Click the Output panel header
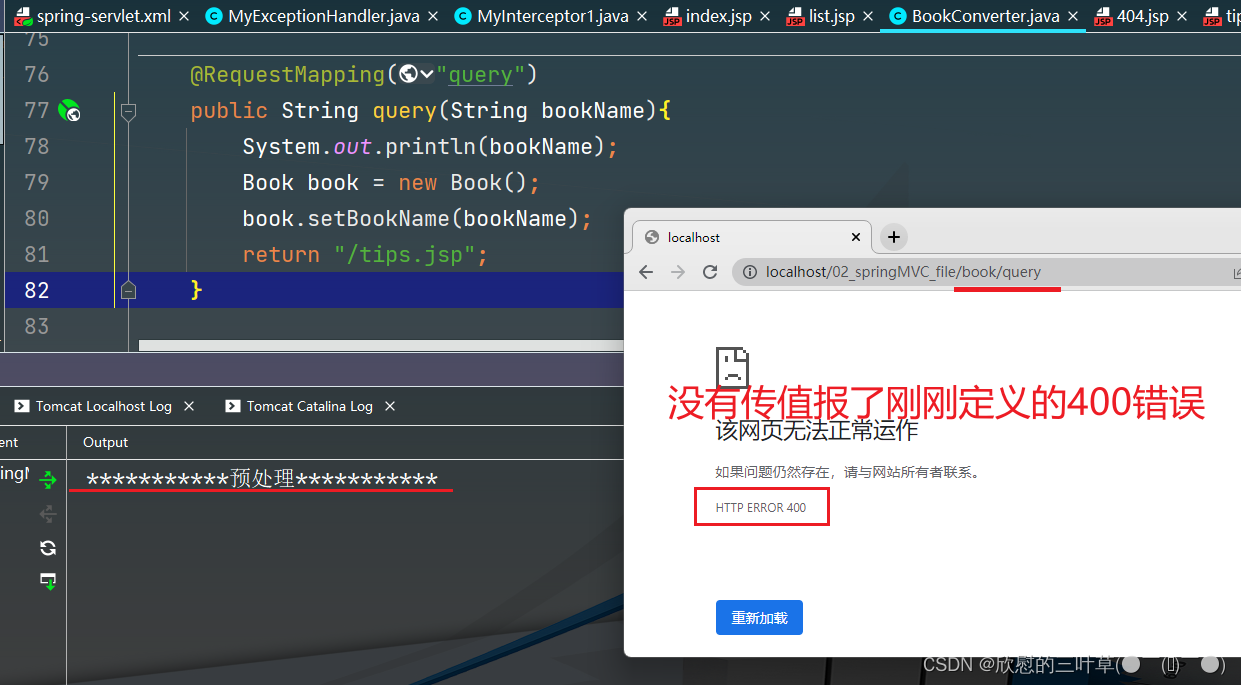The image size is (1241, 685). (x=105, y=442)
